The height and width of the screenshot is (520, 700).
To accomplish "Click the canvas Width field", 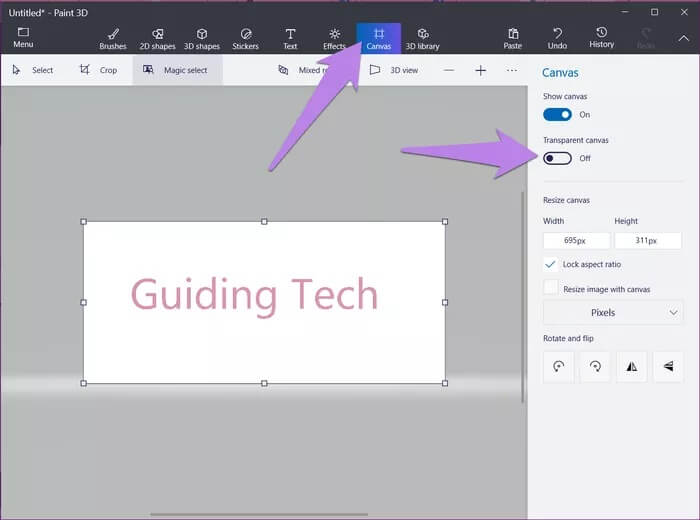I will click(x=576, y=241).
